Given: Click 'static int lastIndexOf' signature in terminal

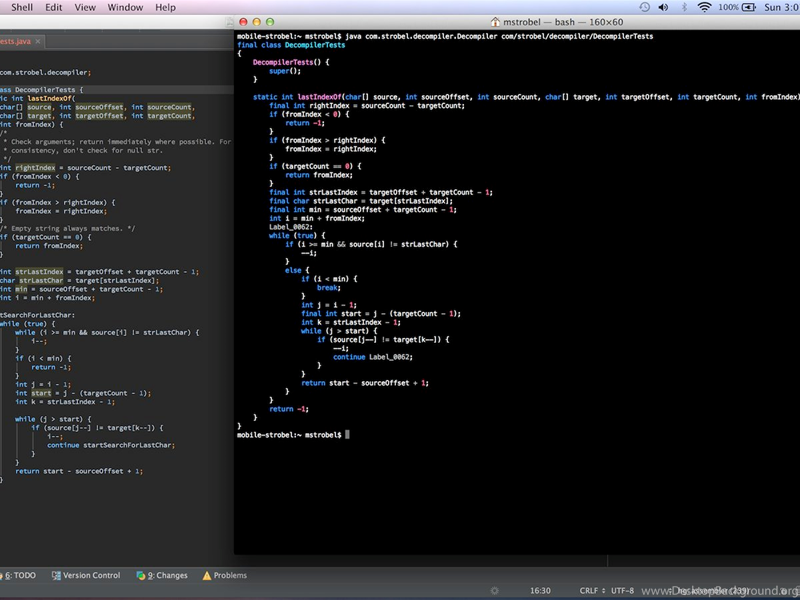Looking at the screenshot, I should tap(297, 97).
